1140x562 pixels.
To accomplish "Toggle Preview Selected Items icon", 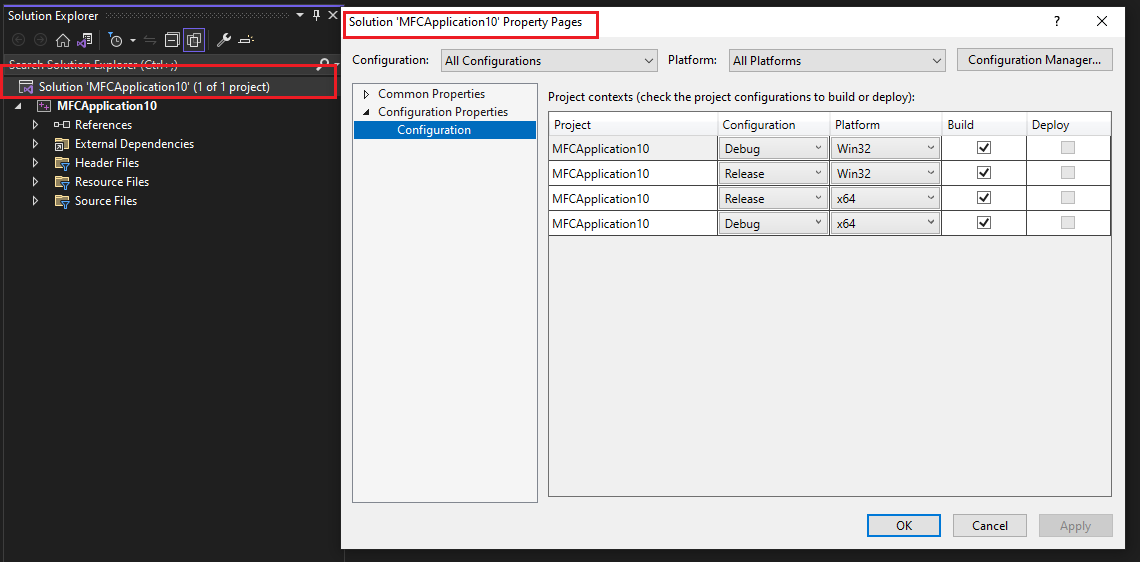I will click(246, 40).
